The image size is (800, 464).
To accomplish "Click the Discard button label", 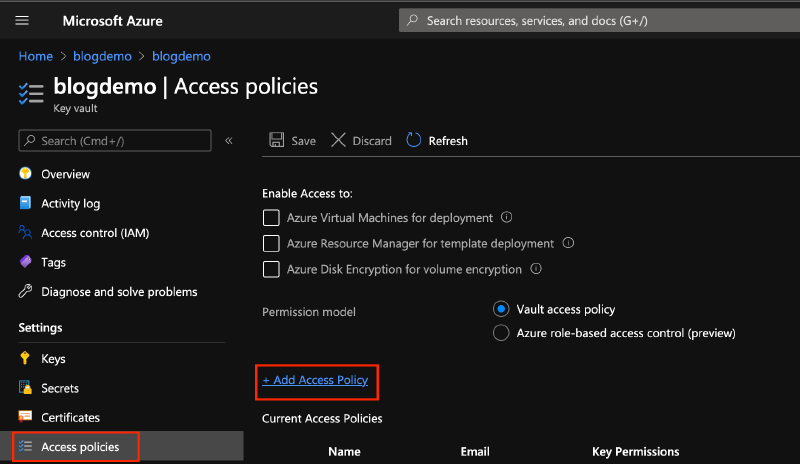I will click(x=371, y=141).
